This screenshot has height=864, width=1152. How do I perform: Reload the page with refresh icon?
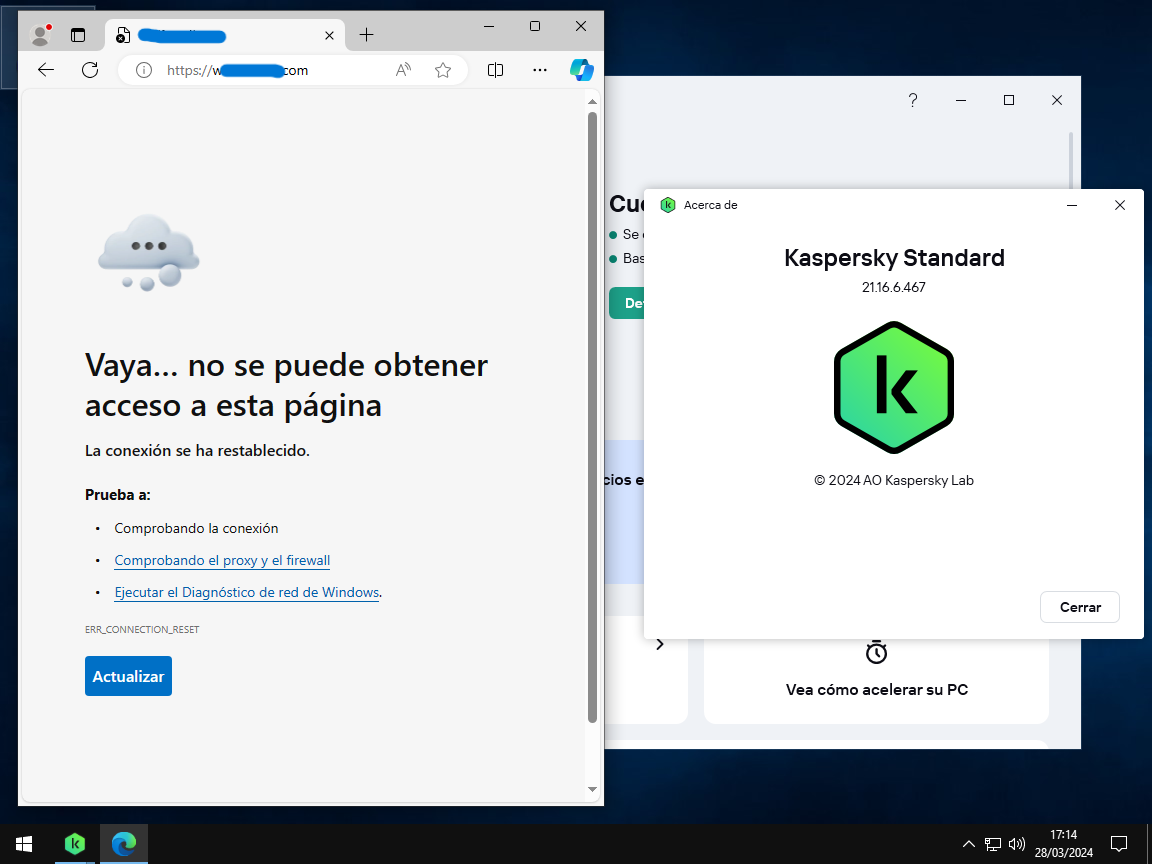(90, 70)
